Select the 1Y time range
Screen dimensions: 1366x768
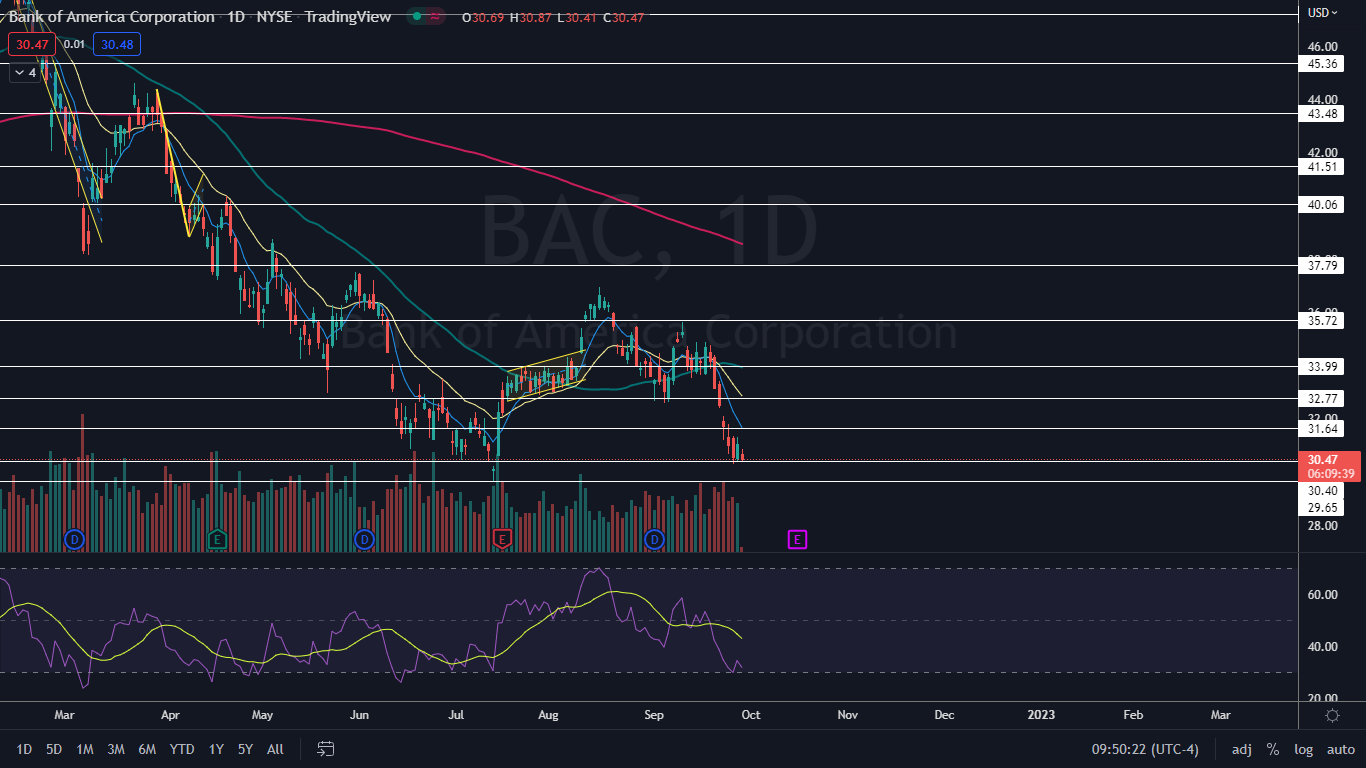coord(216,749)
